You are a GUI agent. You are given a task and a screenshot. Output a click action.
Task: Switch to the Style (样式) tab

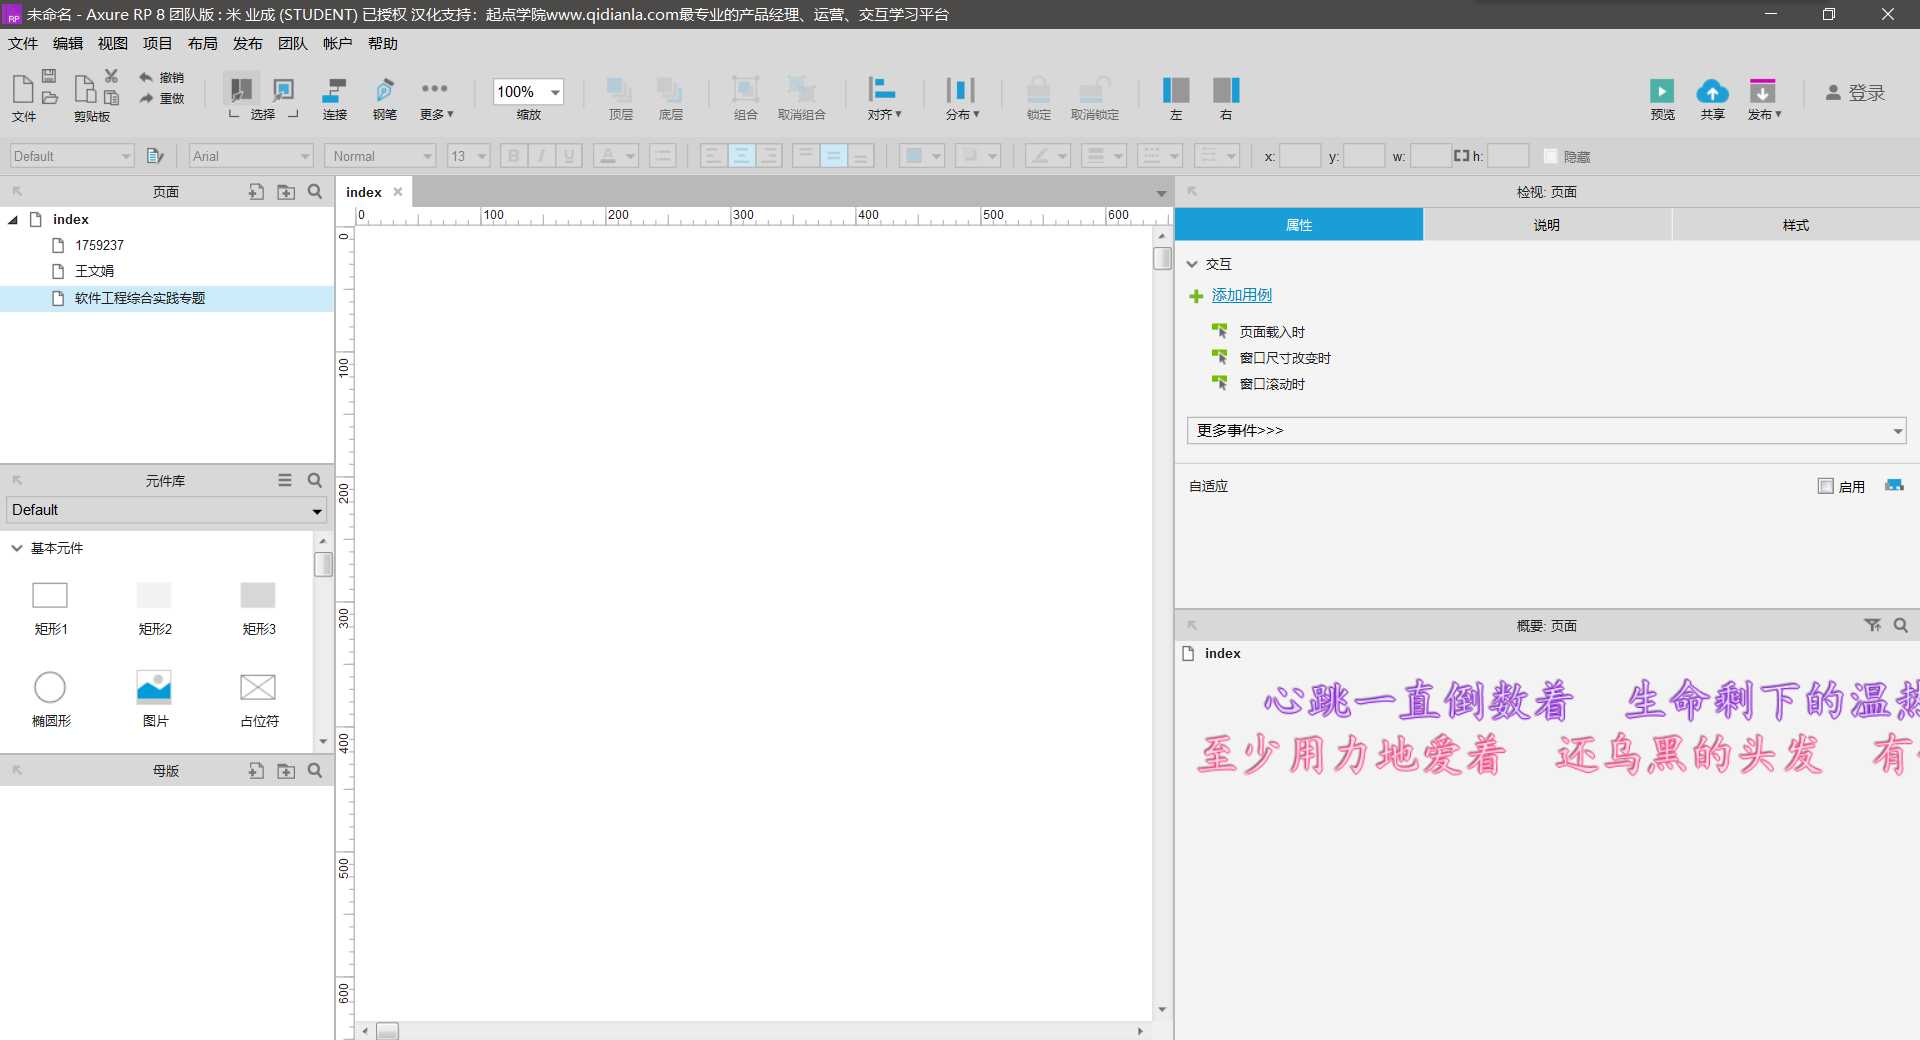click(x=1796, y=225)
